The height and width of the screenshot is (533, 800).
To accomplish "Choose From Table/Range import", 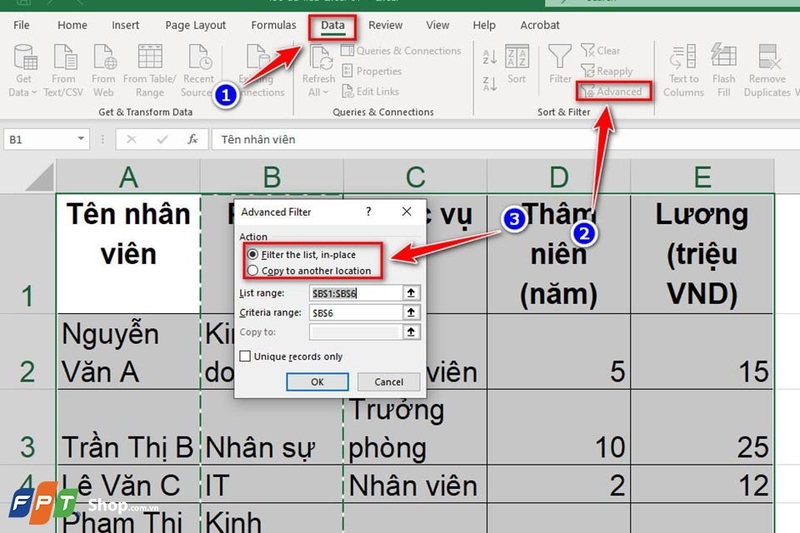I will (x=149, y=70).
